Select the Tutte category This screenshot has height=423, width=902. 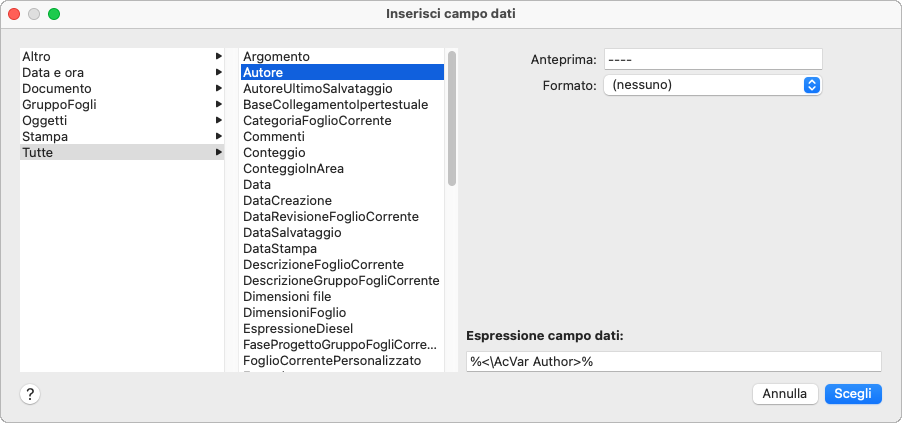pyautogui.click(x=38, y=152)
